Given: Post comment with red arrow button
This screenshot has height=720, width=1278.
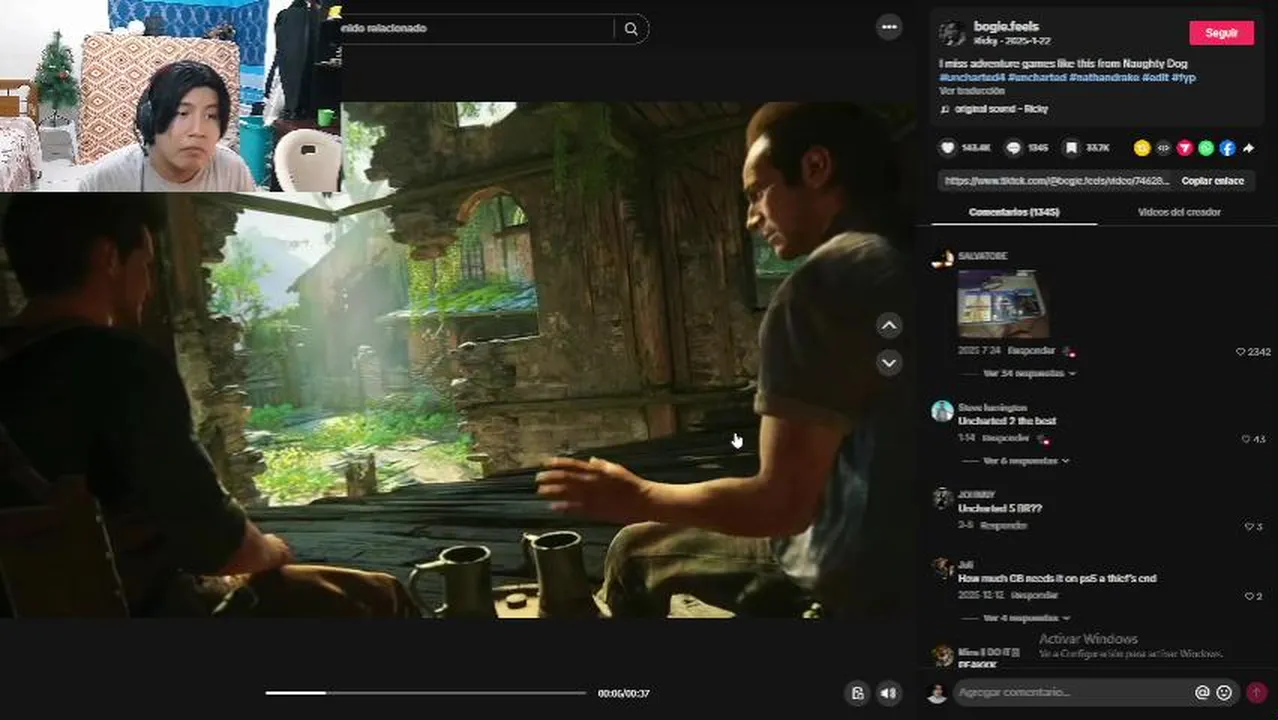Looking at the screenshot, I should (1256, 692).
